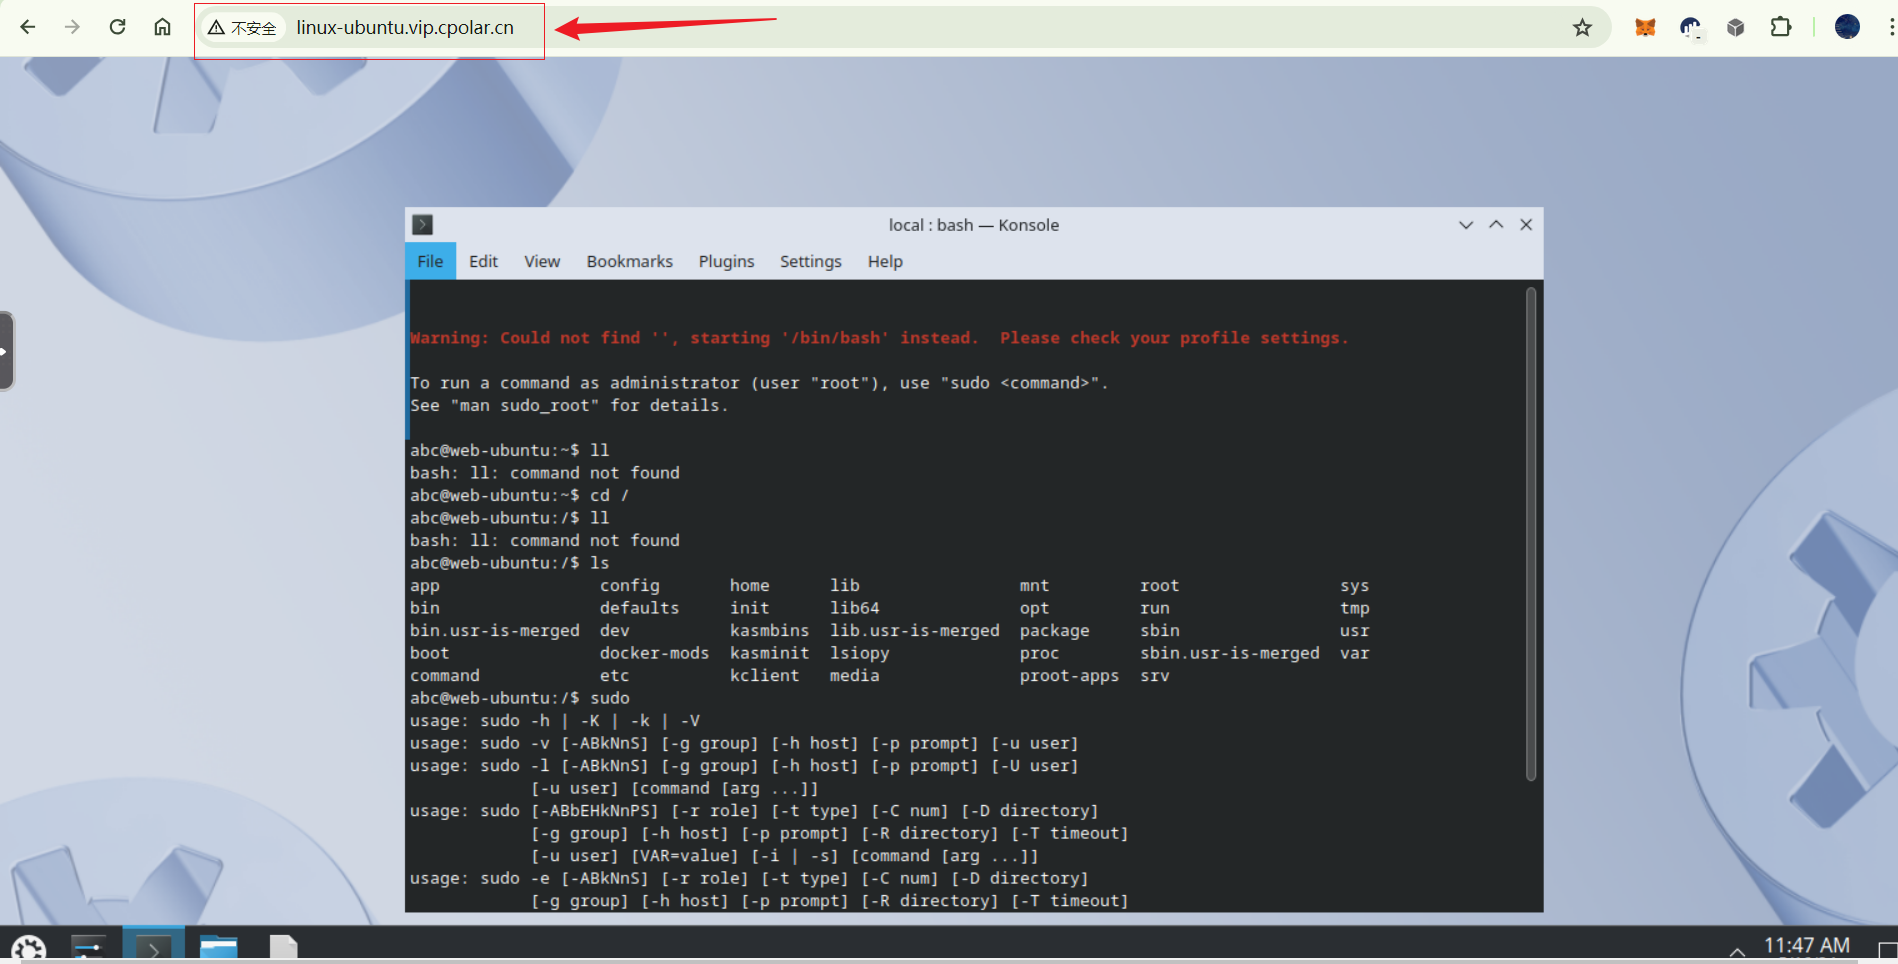
Task: Open the Bookmarks menu in Konsole
Action: click(x=629, y=261)
